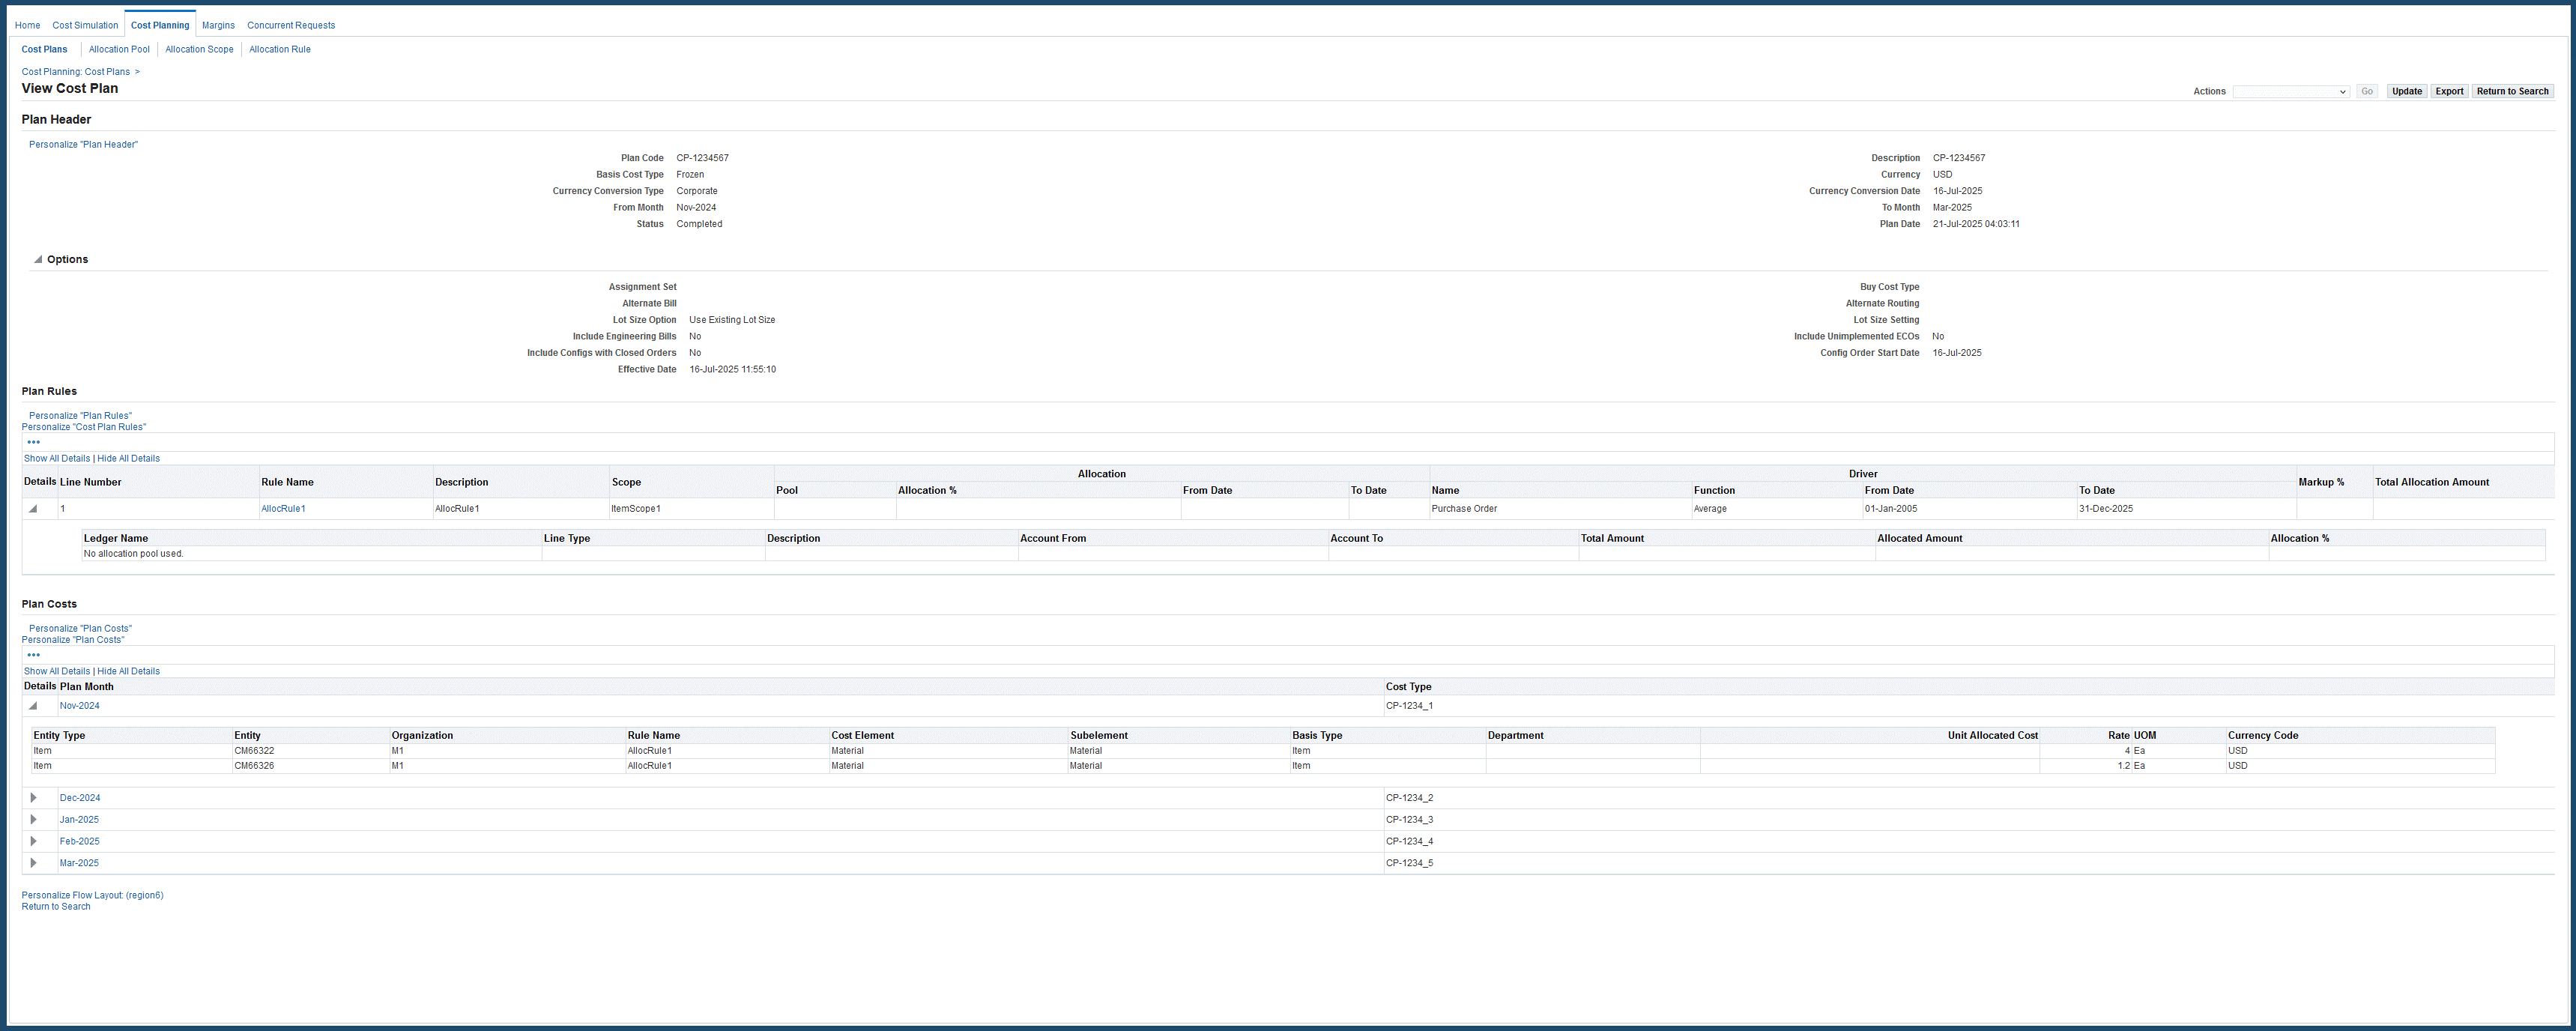Click the Return to Search button
Screen dimensions: 2576x1031
[x=2512, y=91]
